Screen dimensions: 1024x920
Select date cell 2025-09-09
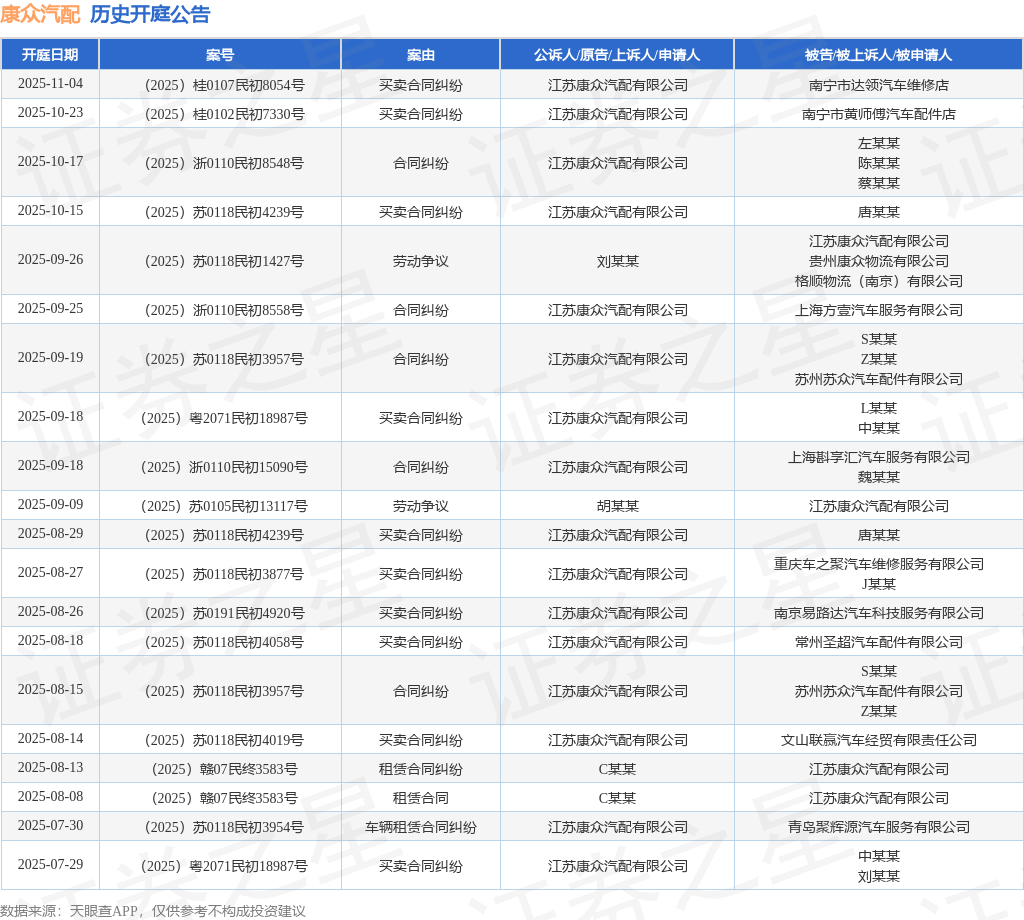point(50,505)
